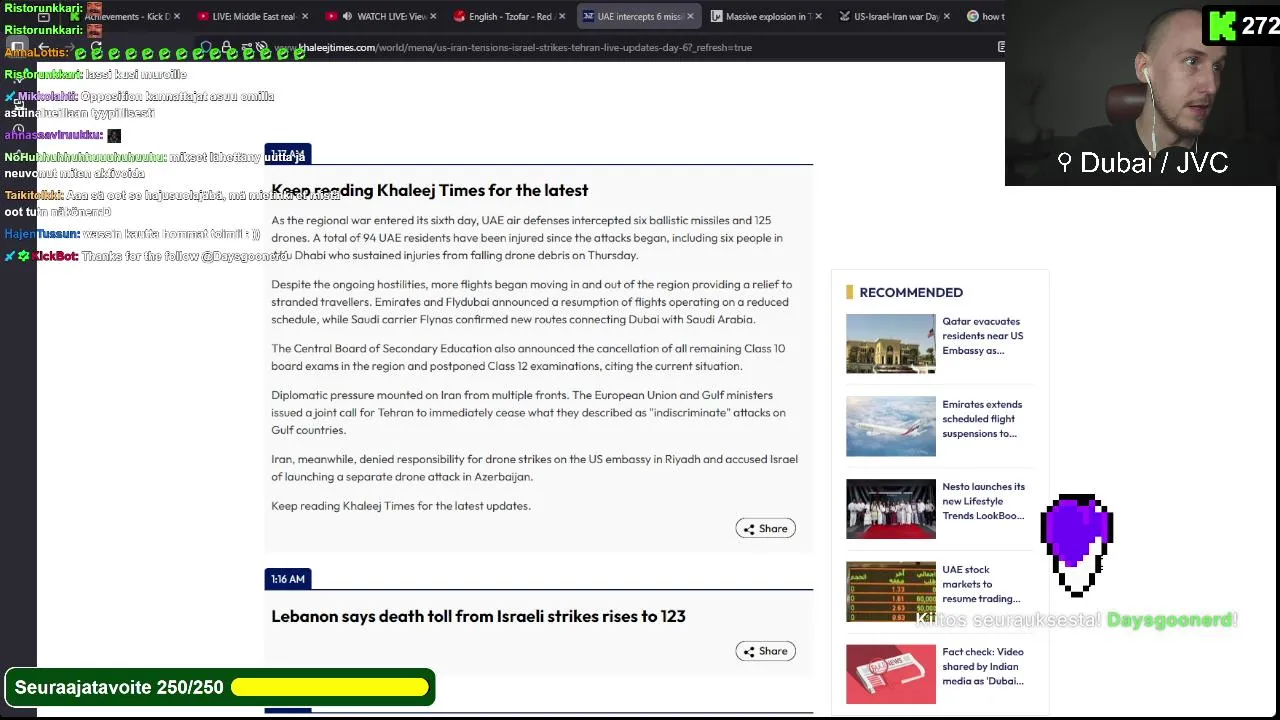The width and height of the screenshot is (1280, 720).
Task: Select the UAE intercepts 6 missiles tab
Action: (x=637, y=16)
